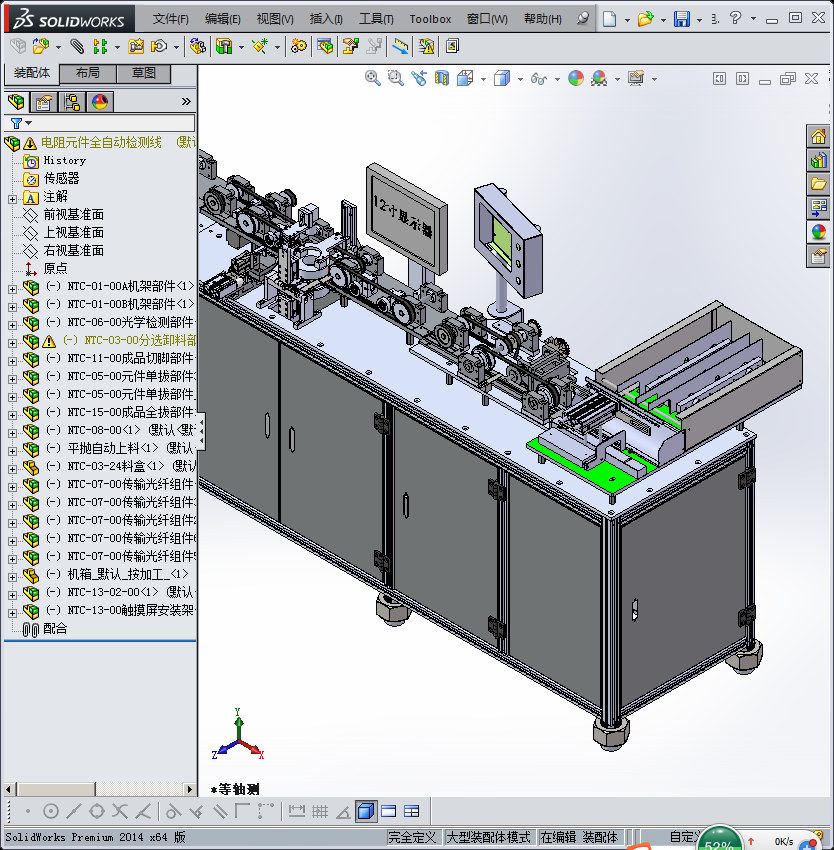Open the 编辑(E) menu
Screen dimensions: 834x850
222,19
